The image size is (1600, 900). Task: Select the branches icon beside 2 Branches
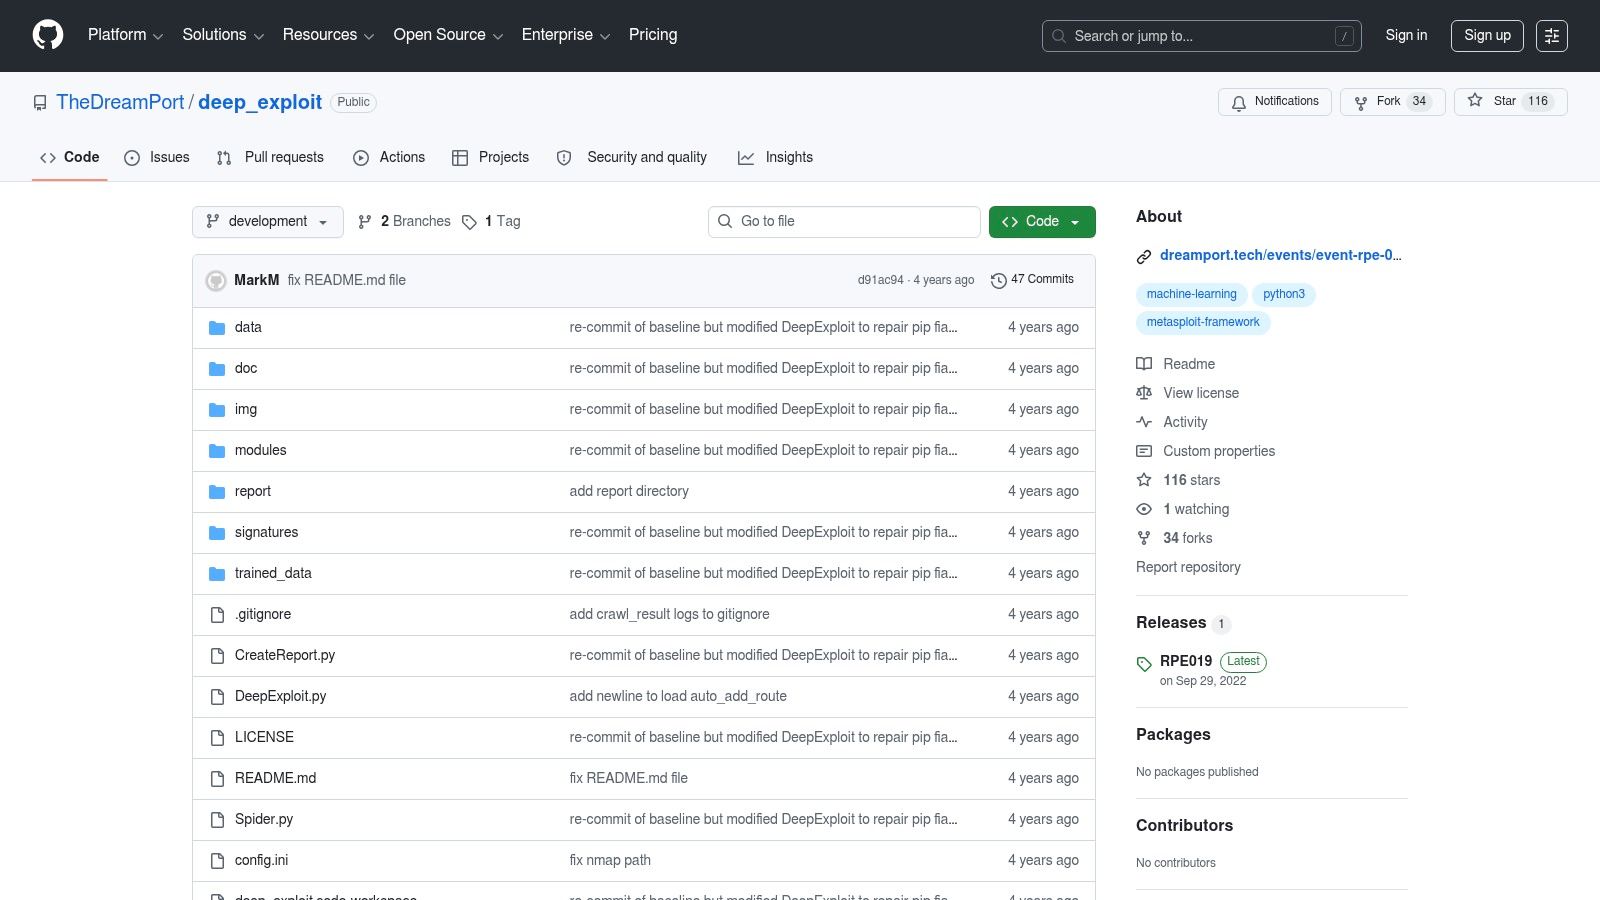pos(365,222)
